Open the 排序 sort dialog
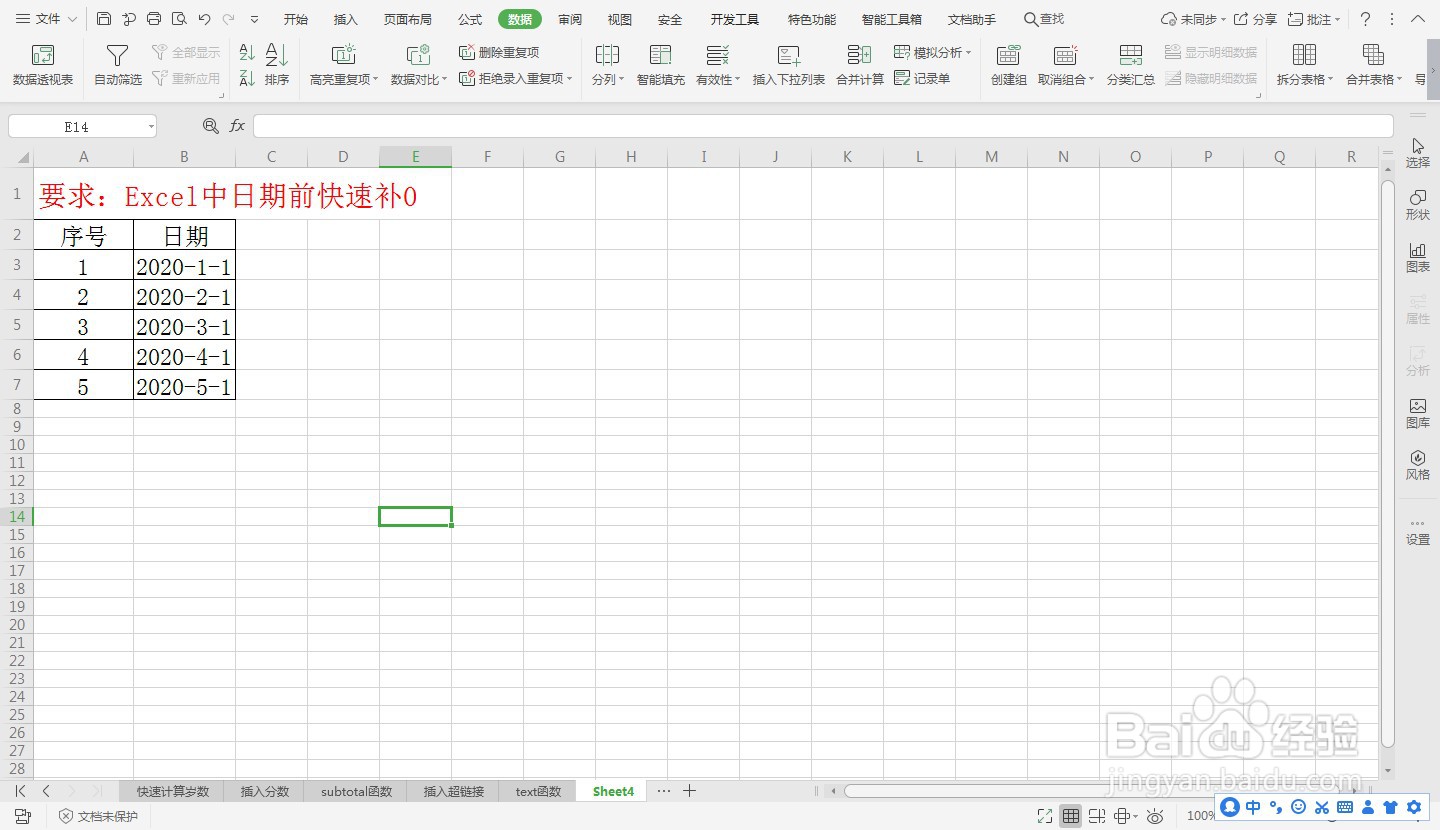Image resolution: width=1440 pixels, height=830 pixels. click(x=277, y=65)
